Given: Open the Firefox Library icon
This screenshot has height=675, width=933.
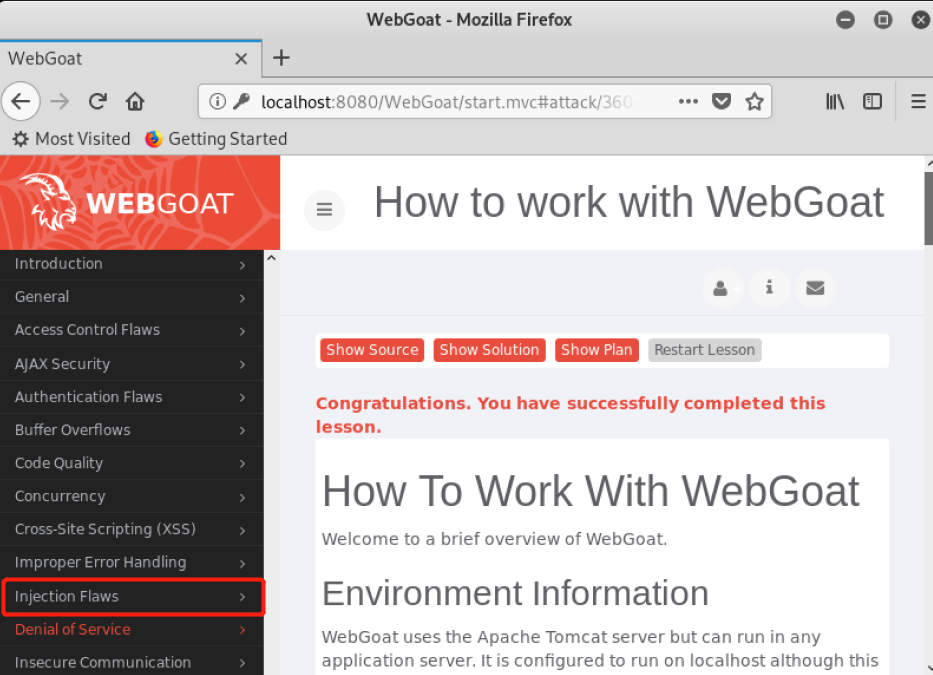Looking at the screenshot, I should click(835, 102).
